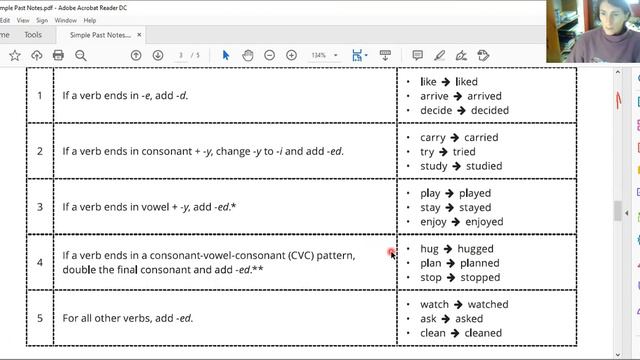
Task: Click 'For all other verbs, add -ed.'
Action: 127,318
